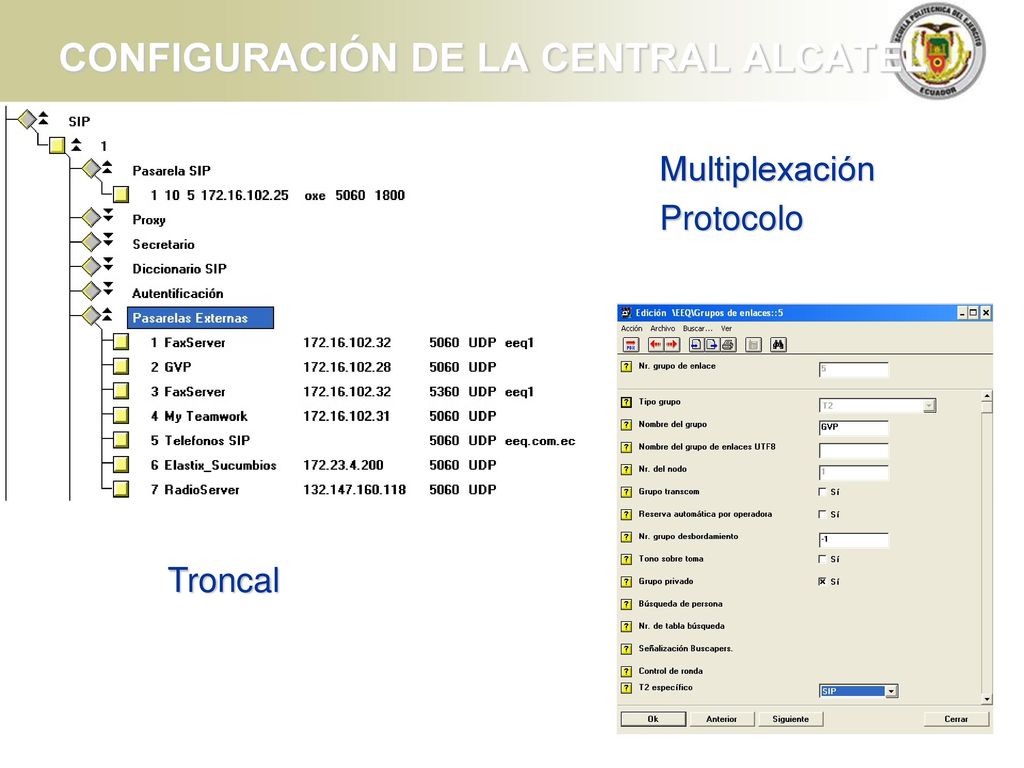Click the Siguiente button
The height and width of the screenshot is (768, 1024).
(790, 719)
